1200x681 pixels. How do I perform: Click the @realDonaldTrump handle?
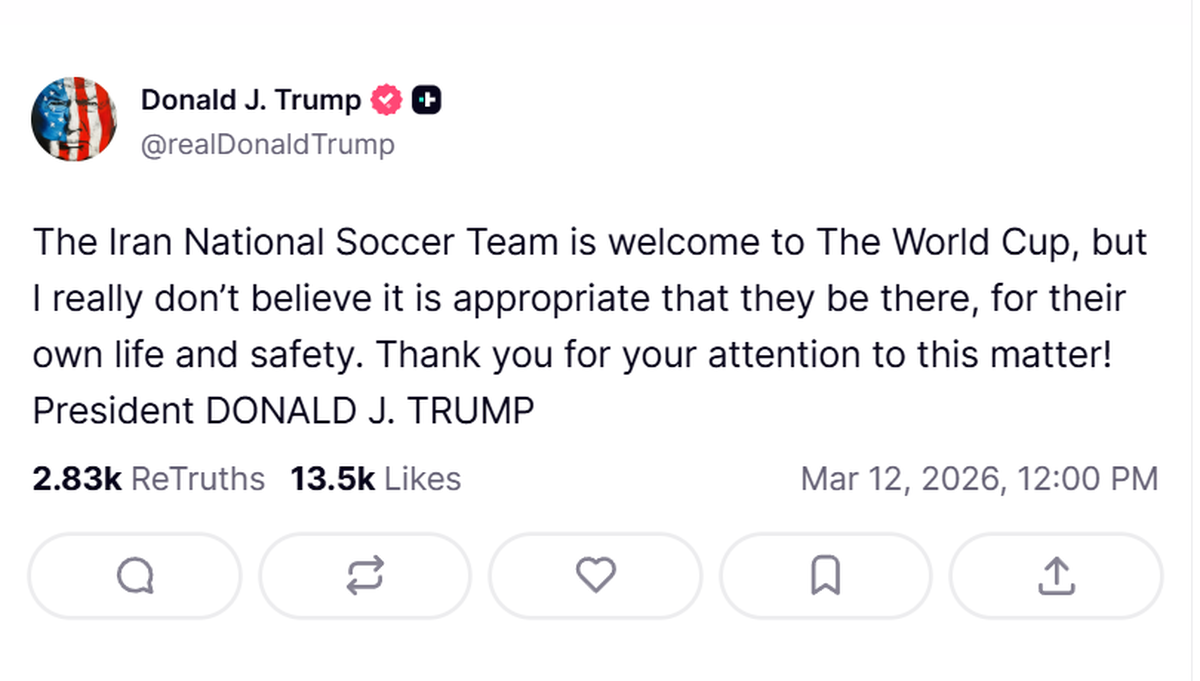267,145
